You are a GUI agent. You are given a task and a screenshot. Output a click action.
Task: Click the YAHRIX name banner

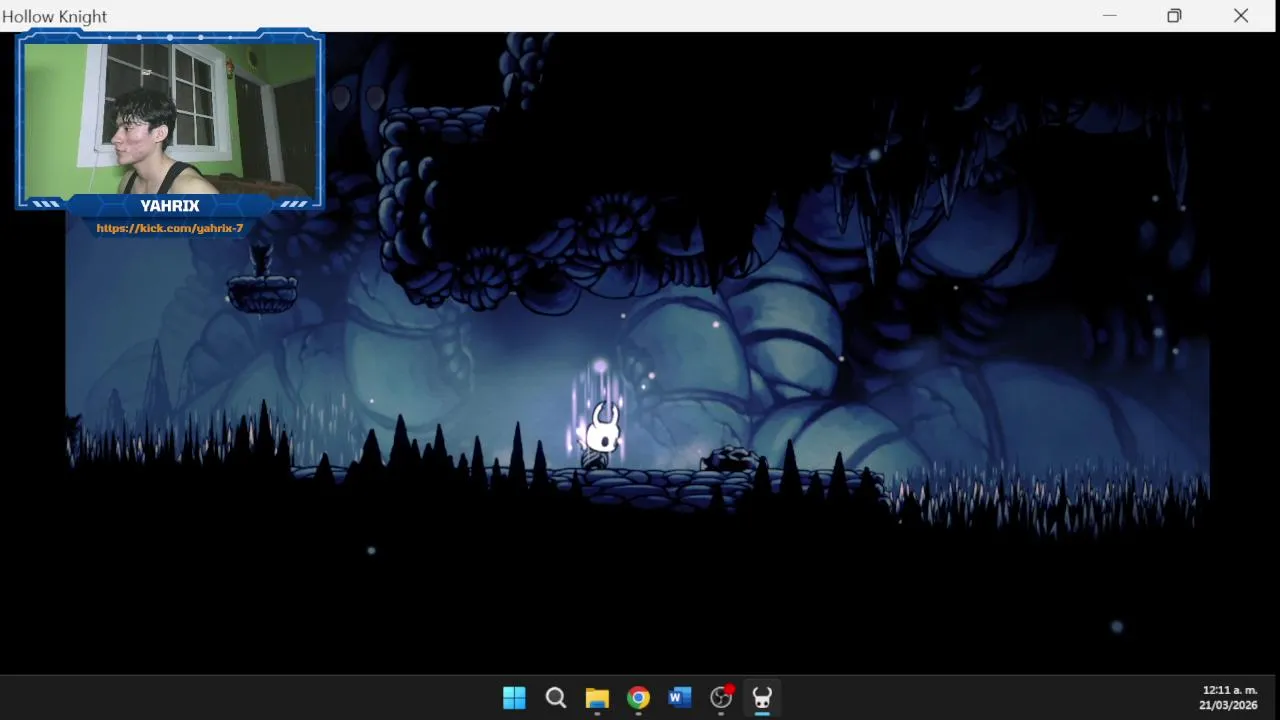170,206
